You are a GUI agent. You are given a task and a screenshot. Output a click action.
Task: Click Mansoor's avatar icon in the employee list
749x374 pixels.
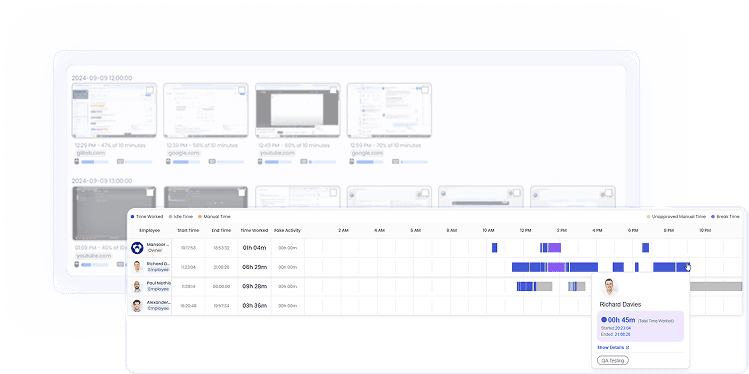point(137,248)
